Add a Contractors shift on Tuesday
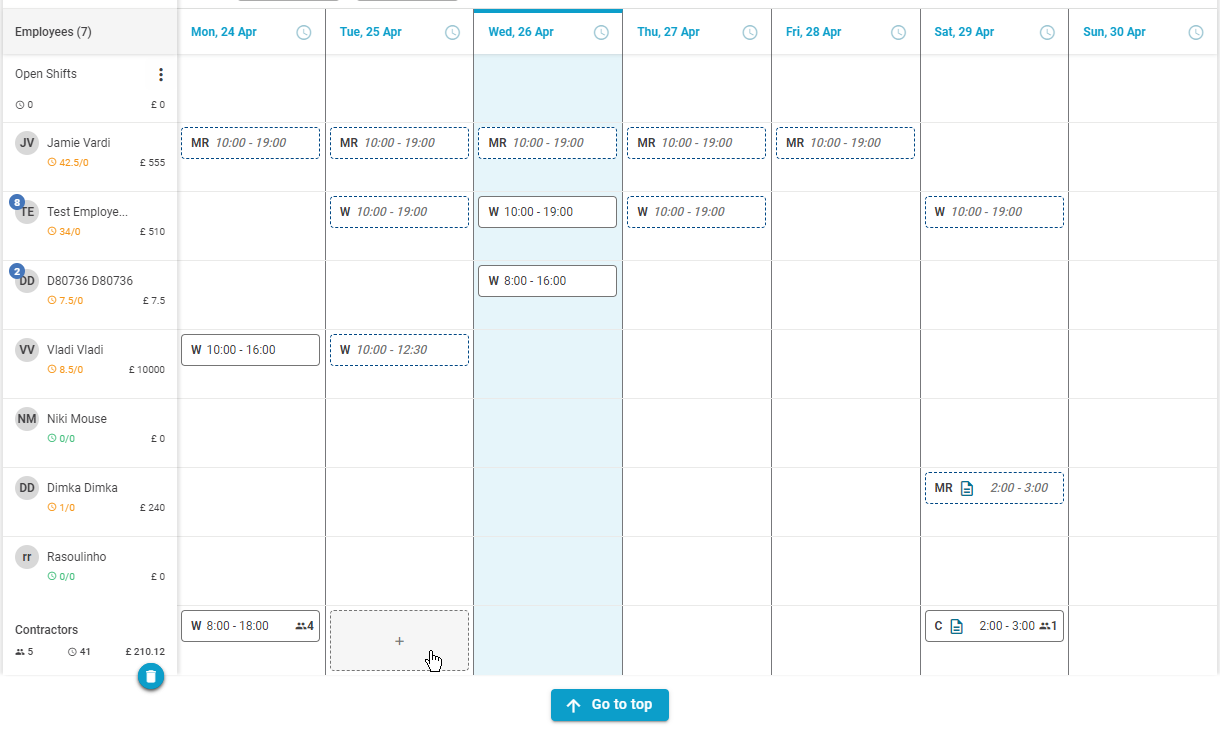 click(x=399, y=641)
